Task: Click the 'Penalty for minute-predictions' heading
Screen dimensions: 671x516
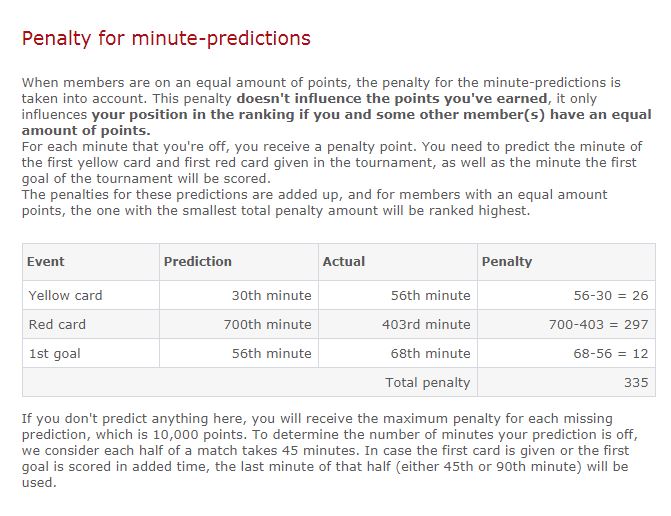Action: (166, 39)
